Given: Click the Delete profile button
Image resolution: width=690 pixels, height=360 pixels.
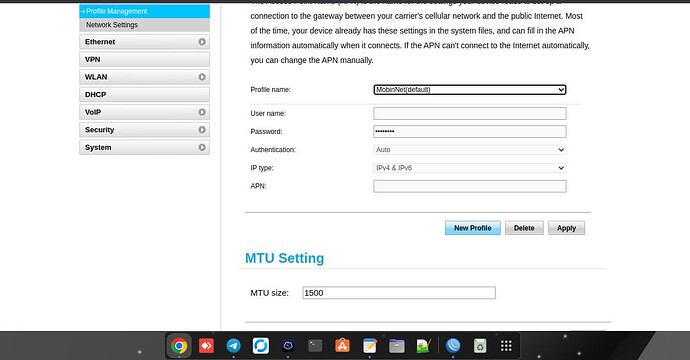Looking at the screenshot, I should (x=524, y=228).
